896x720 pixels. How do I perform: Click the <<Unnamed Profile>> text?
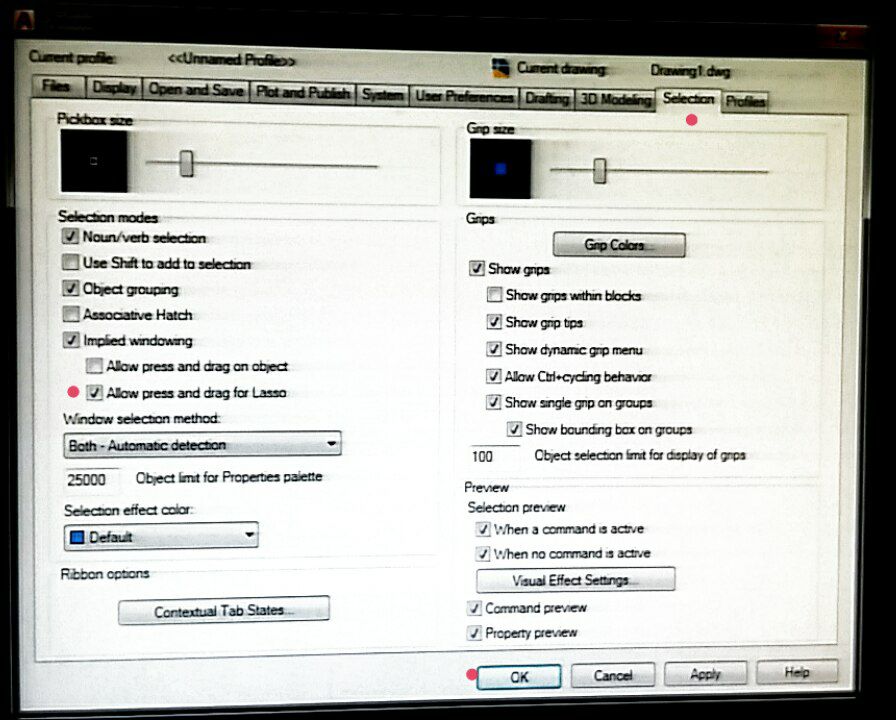tap(231, 59)
